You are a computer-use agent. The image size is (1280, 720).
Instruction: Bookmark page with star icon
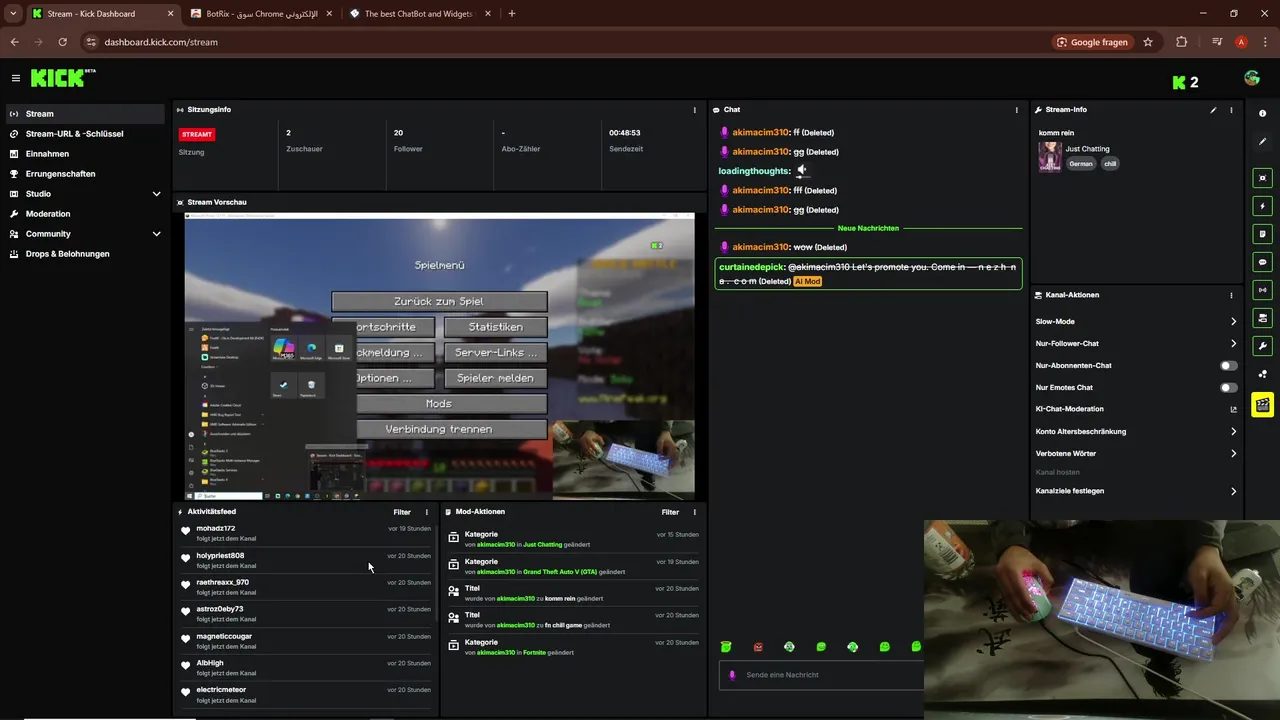click(x=1148, y=42)
